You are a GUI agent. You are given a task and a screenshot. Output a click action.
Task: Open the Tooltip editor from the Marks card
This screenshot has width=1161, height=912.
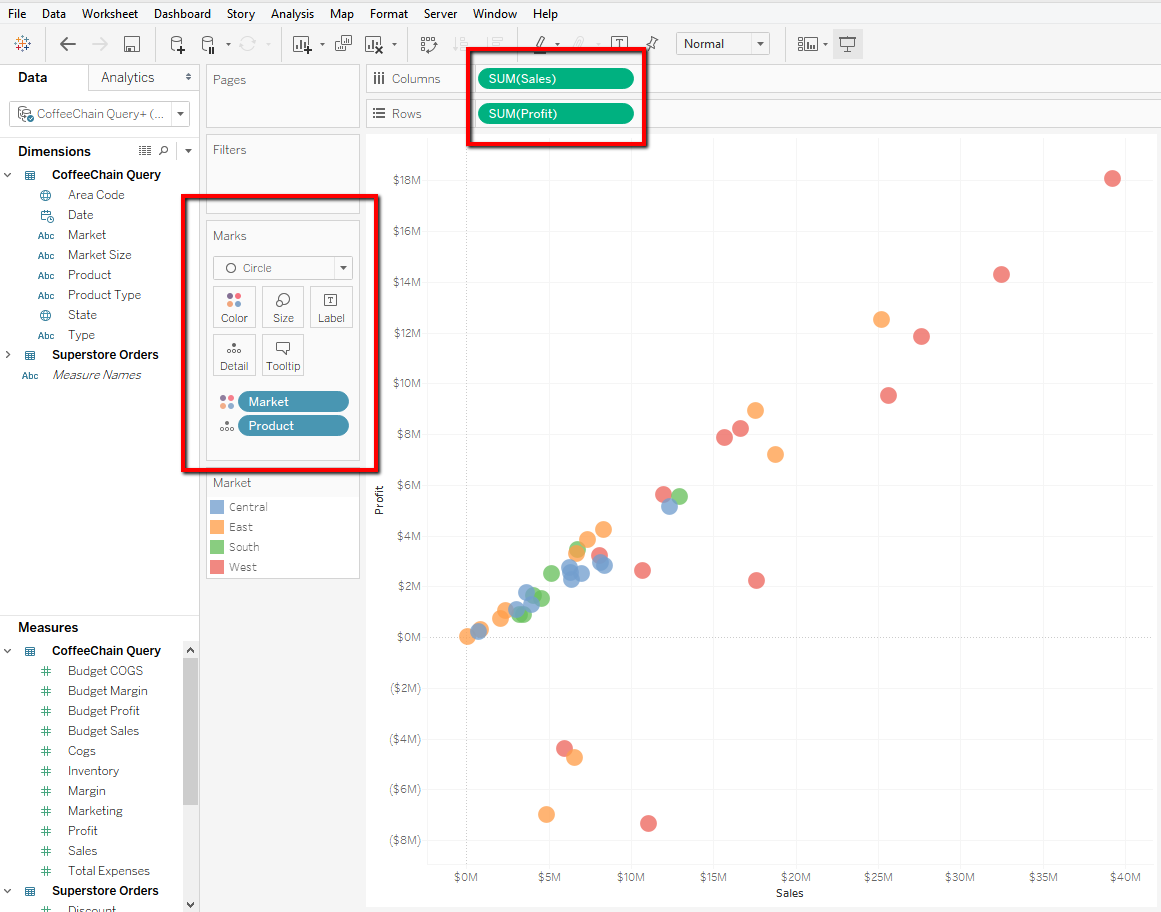click(282, 354)
